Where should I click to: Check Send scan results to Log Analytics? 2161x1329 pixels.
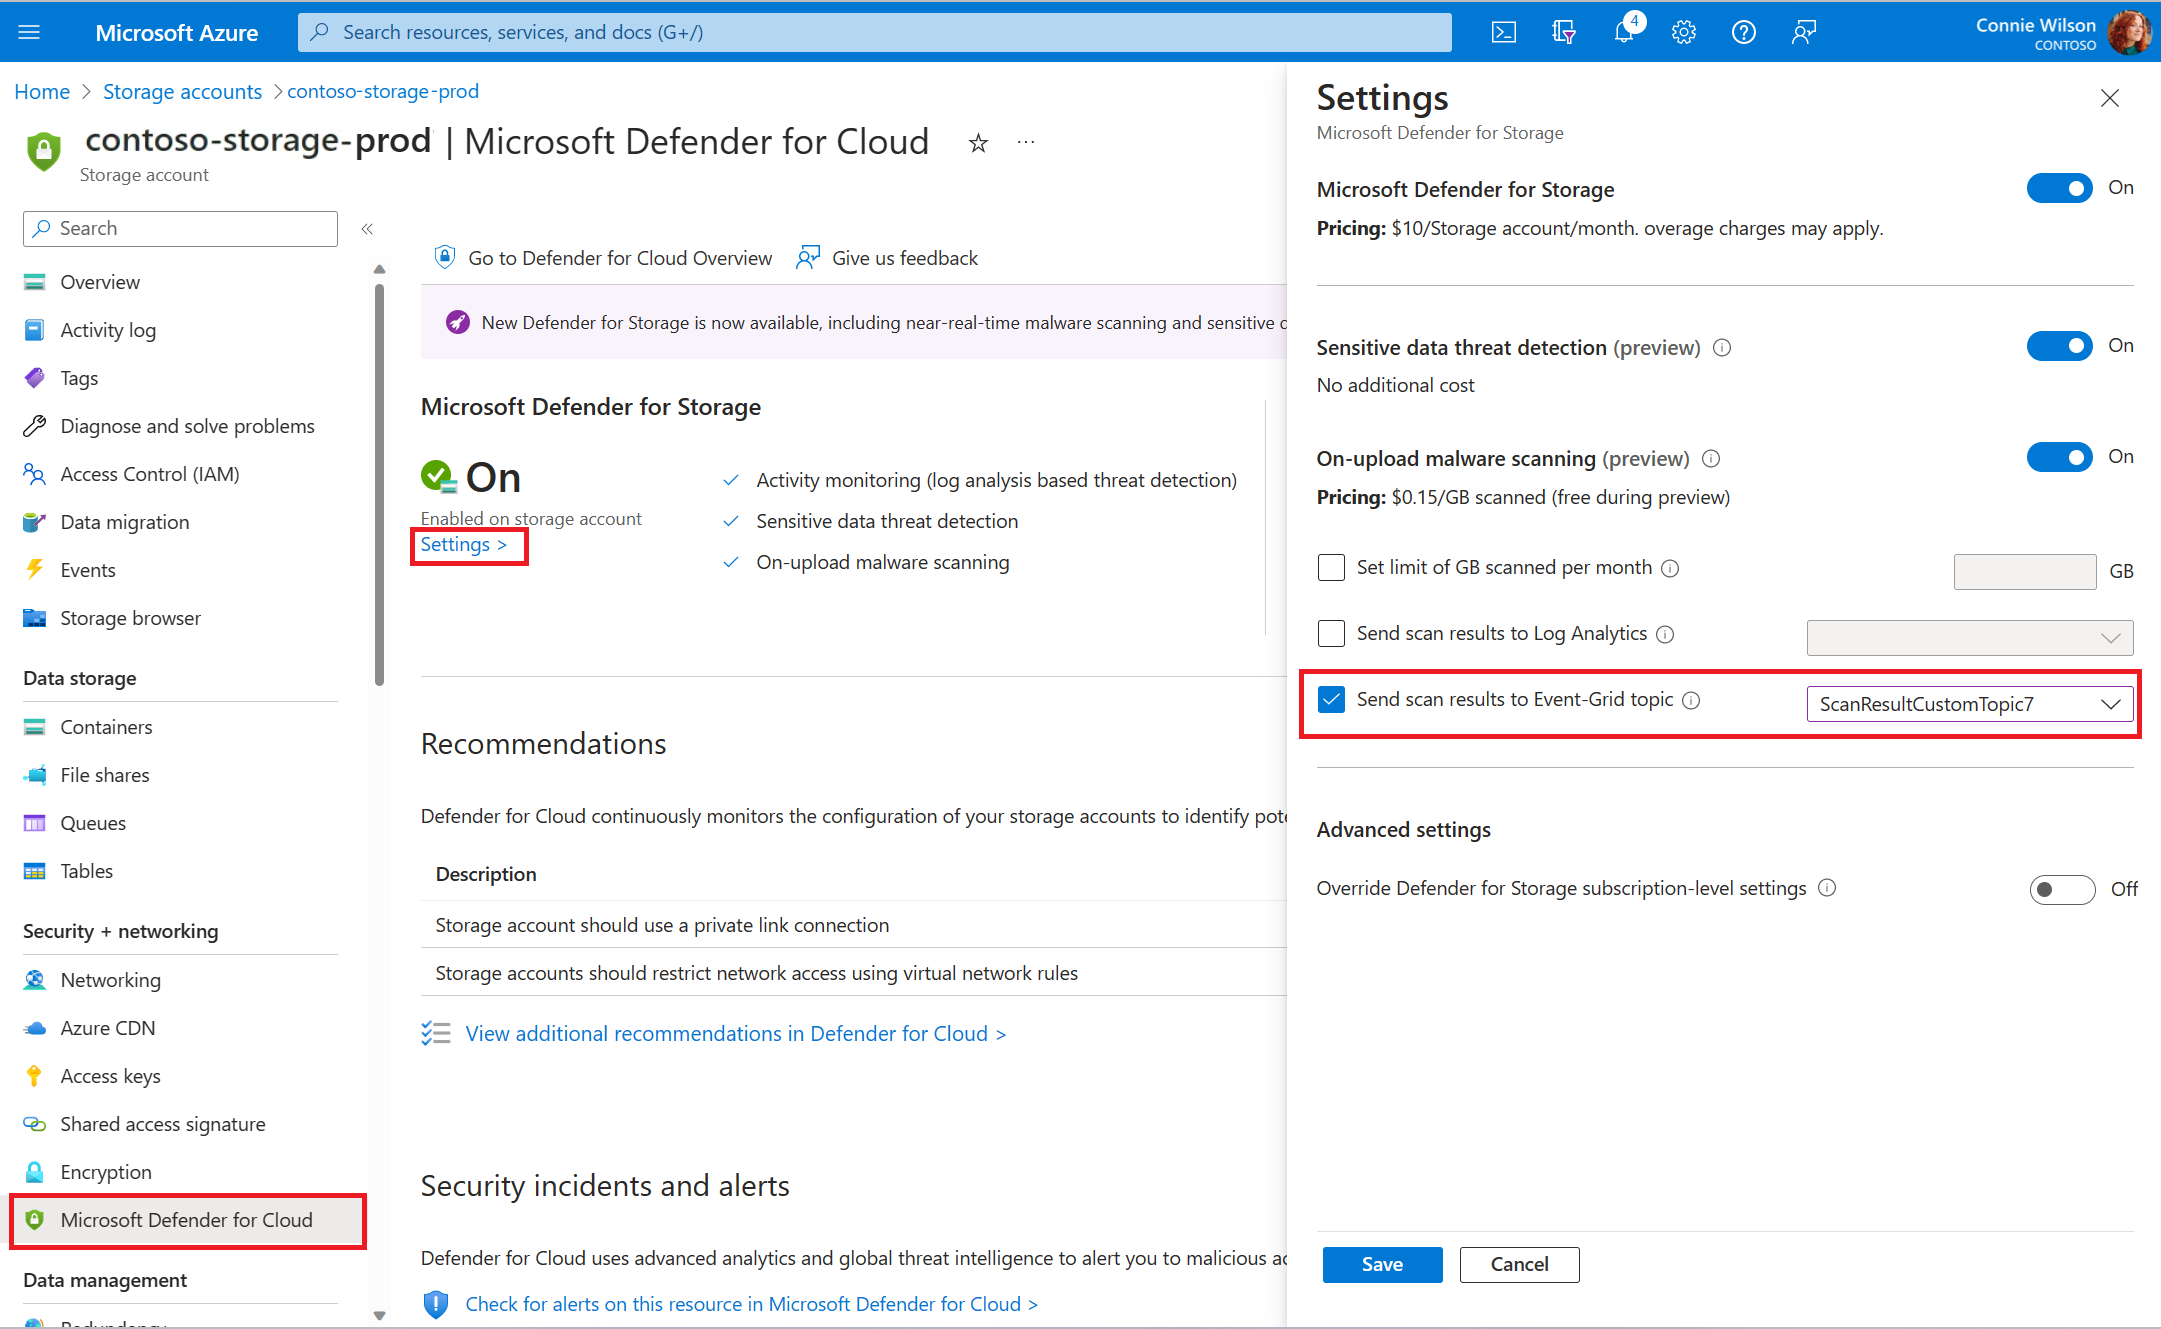click(x=1331, y=634)
